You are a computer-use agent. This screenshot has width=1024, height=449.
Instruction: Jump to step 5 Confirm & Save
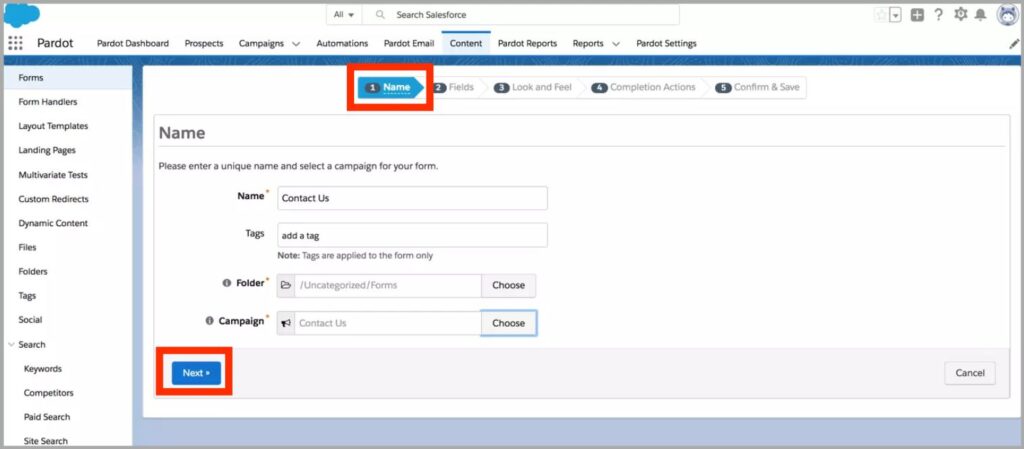click(758, 87)
